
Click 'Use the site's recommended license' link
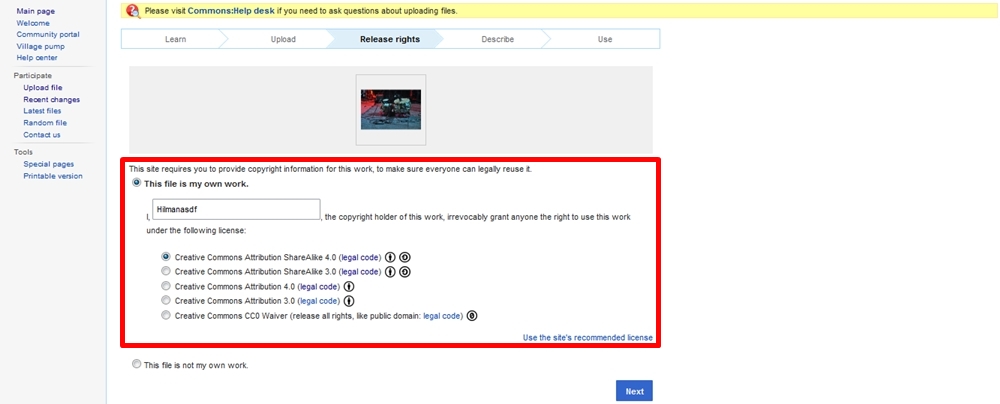coord(587,338)
